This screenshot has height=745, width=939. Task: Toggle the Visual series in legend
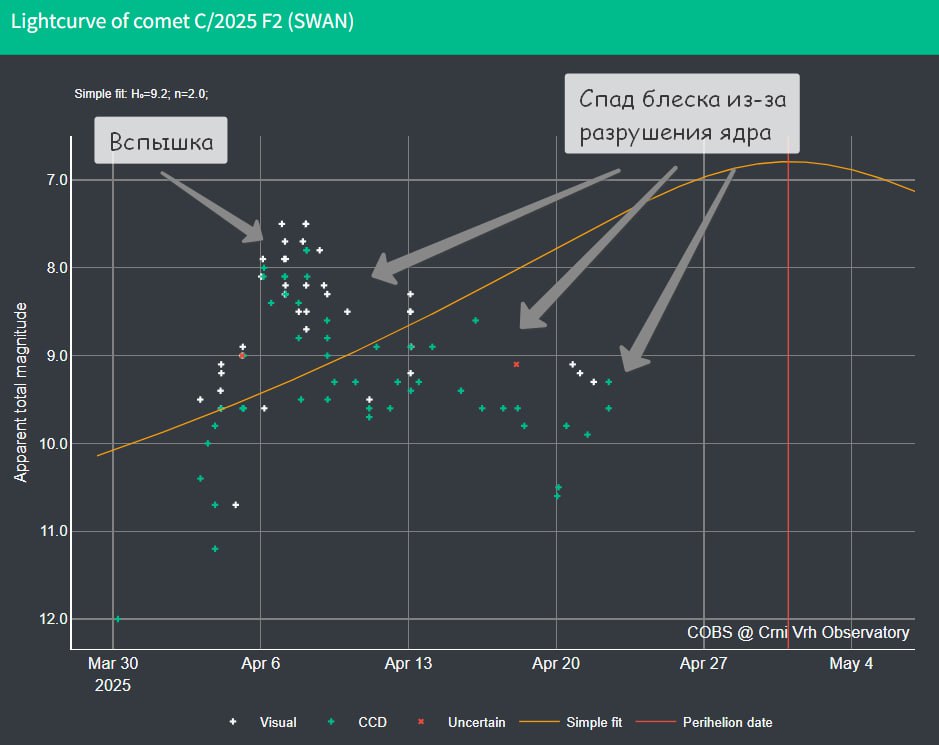tap(263, 722)
